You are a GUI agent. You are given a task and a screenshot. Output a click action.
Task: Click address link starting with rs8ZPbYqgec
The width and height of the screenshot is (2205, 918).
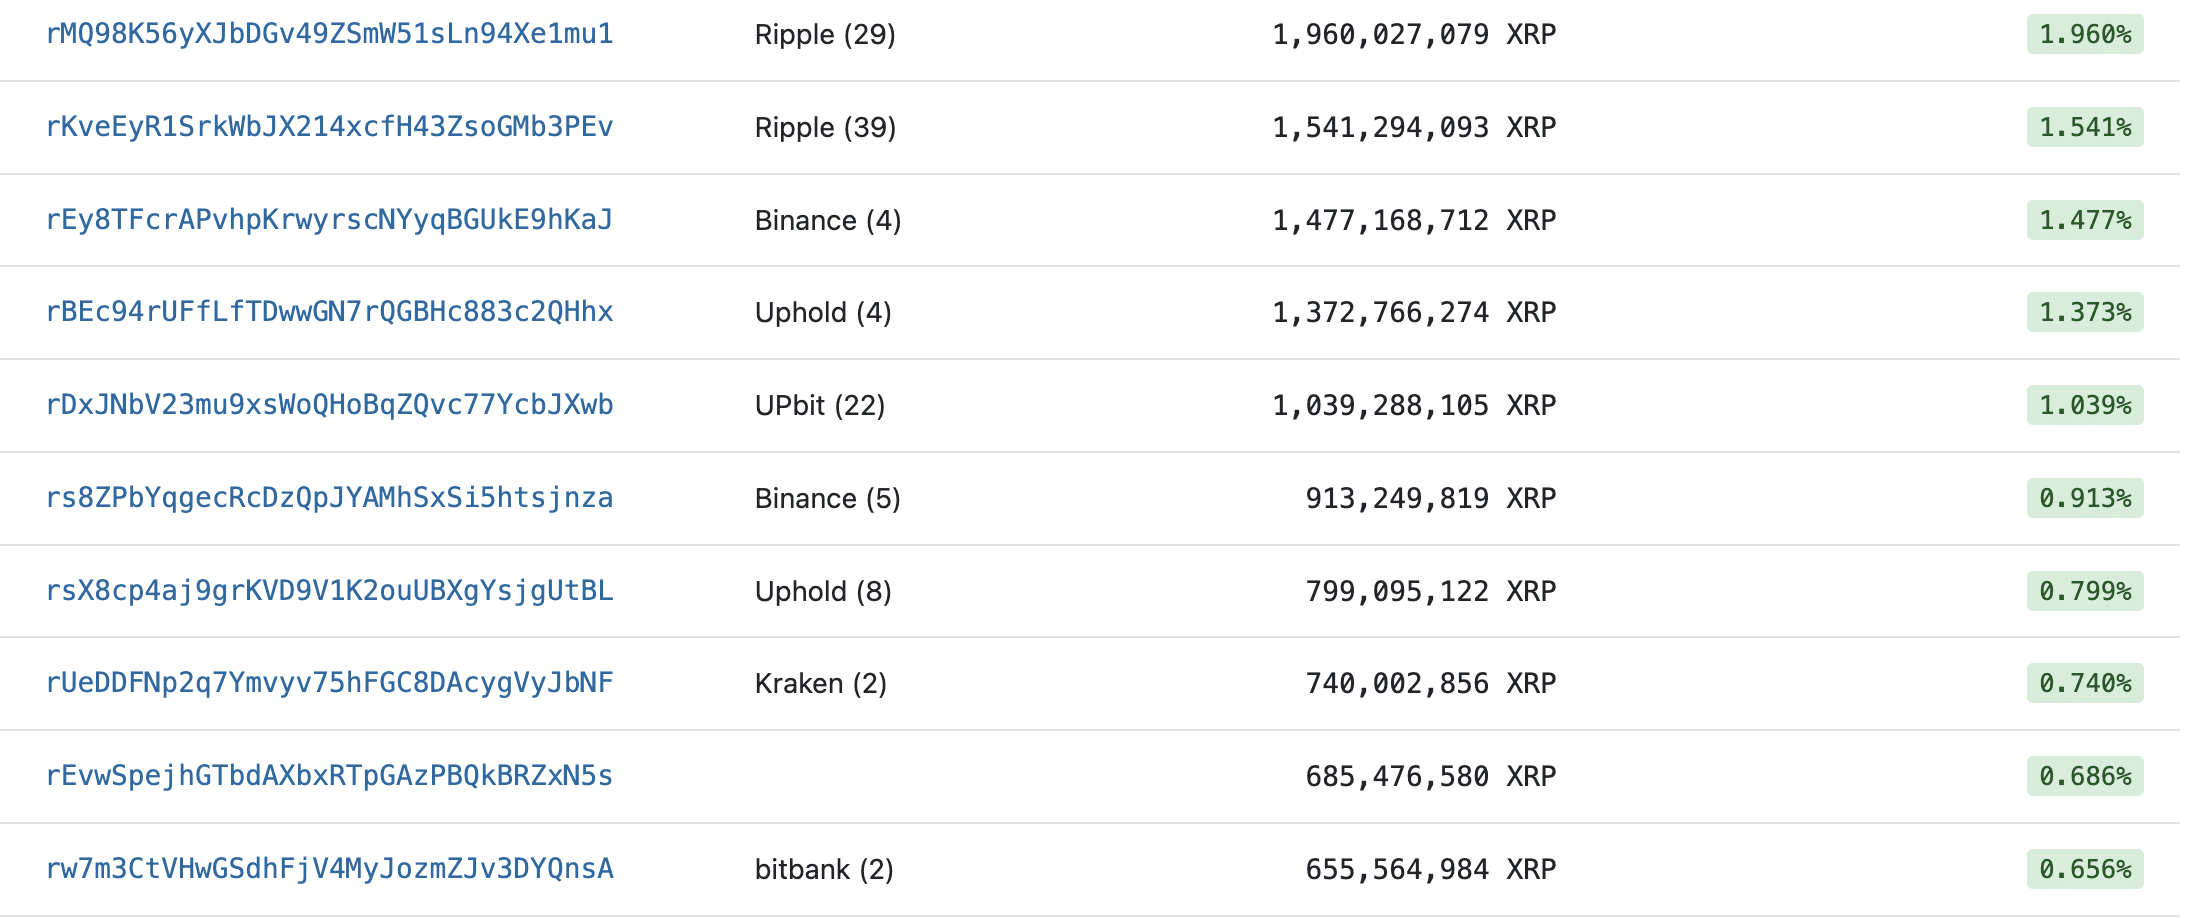click(329, 498)
